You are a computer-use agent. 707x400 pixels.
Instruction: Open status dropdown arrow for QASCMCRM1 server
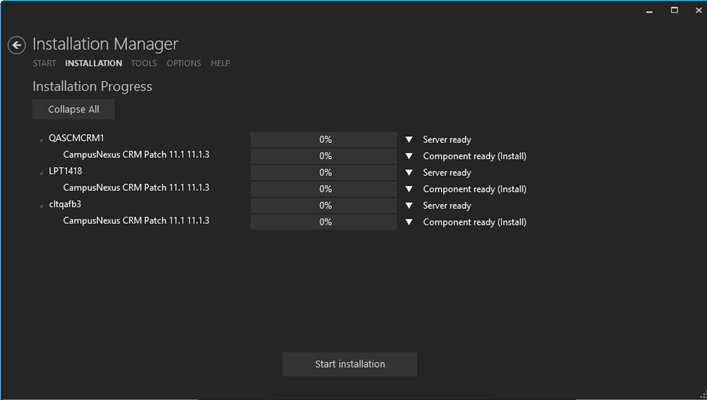coord(409,140)
